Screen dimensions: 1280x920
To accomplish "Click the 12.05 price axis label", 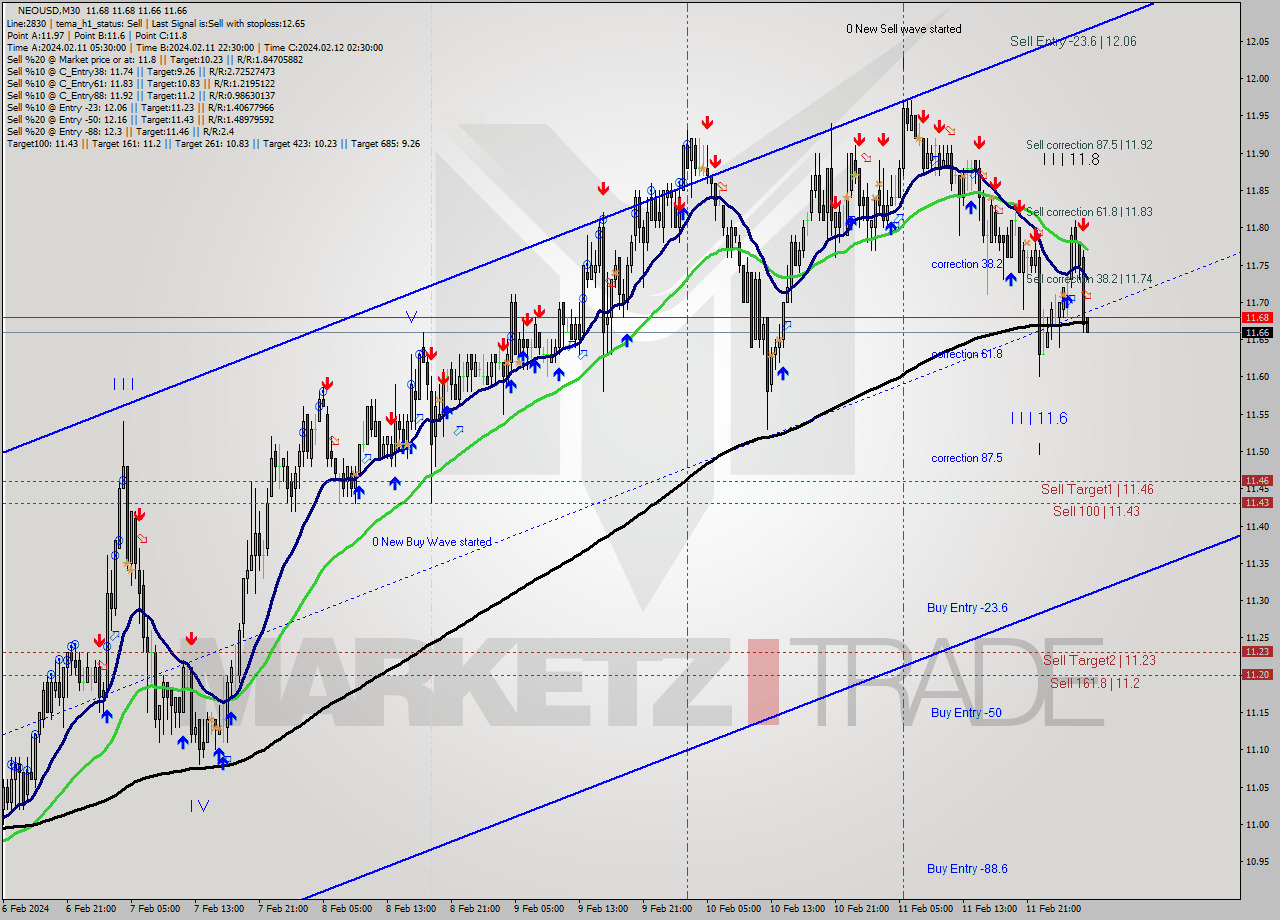I will [x=1257, y=42].
